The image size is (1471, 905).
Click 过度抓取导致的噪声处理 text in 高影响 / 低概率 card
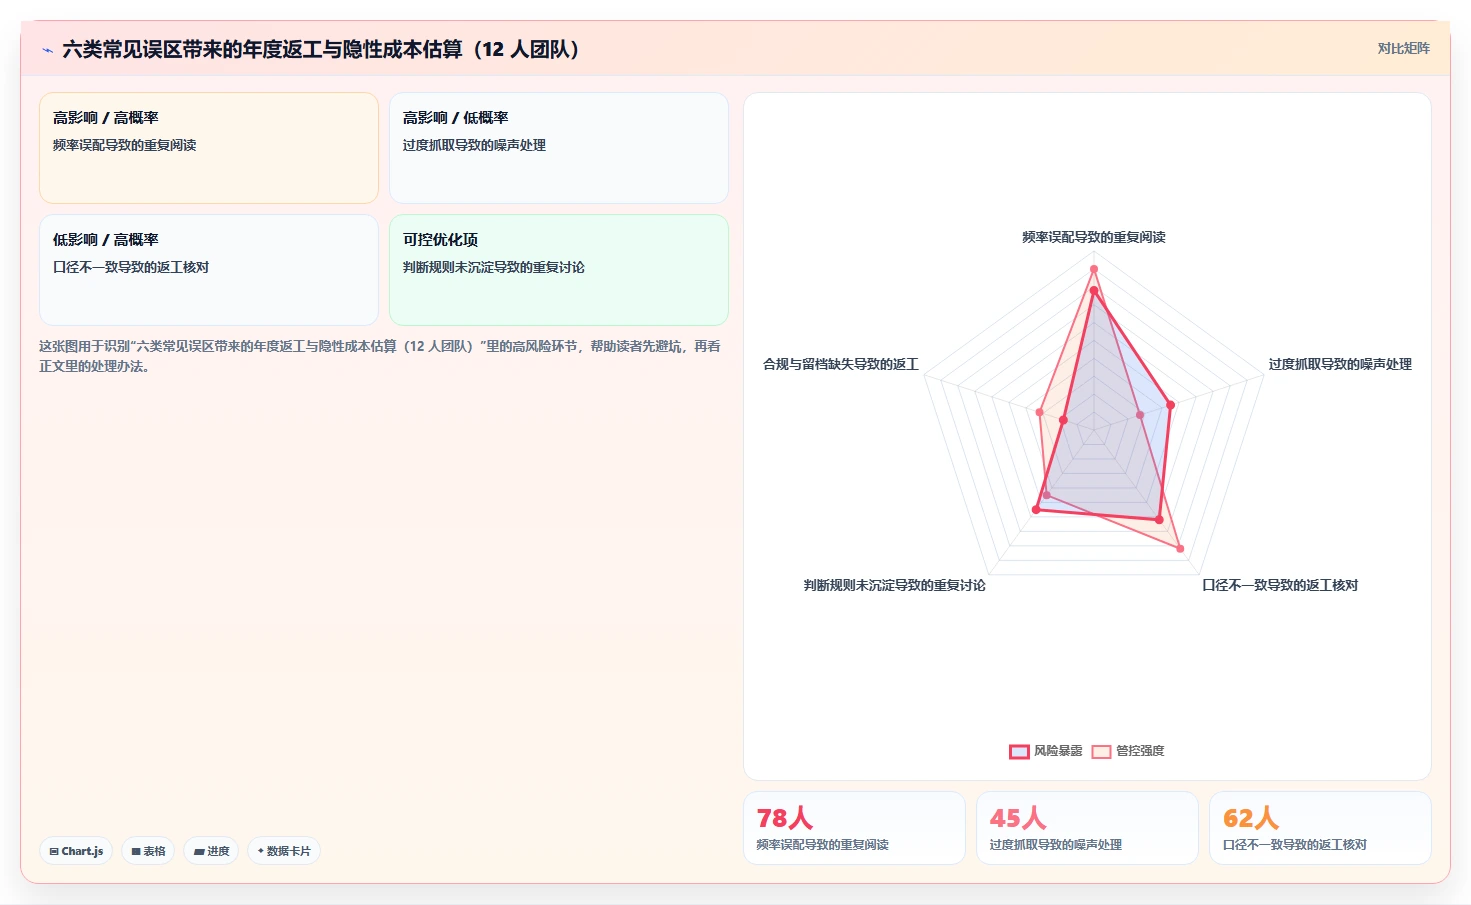coord(475,145)
